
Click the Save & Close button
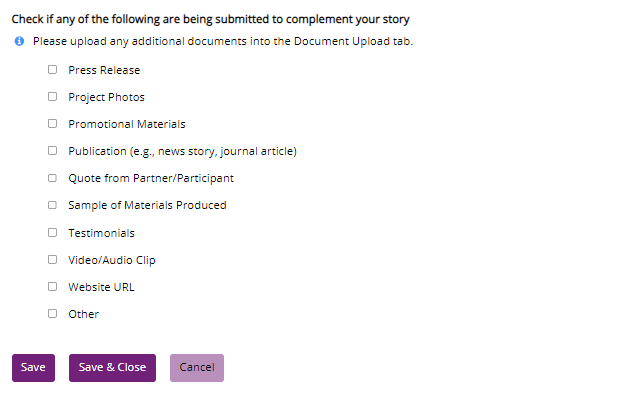[112, 367]
